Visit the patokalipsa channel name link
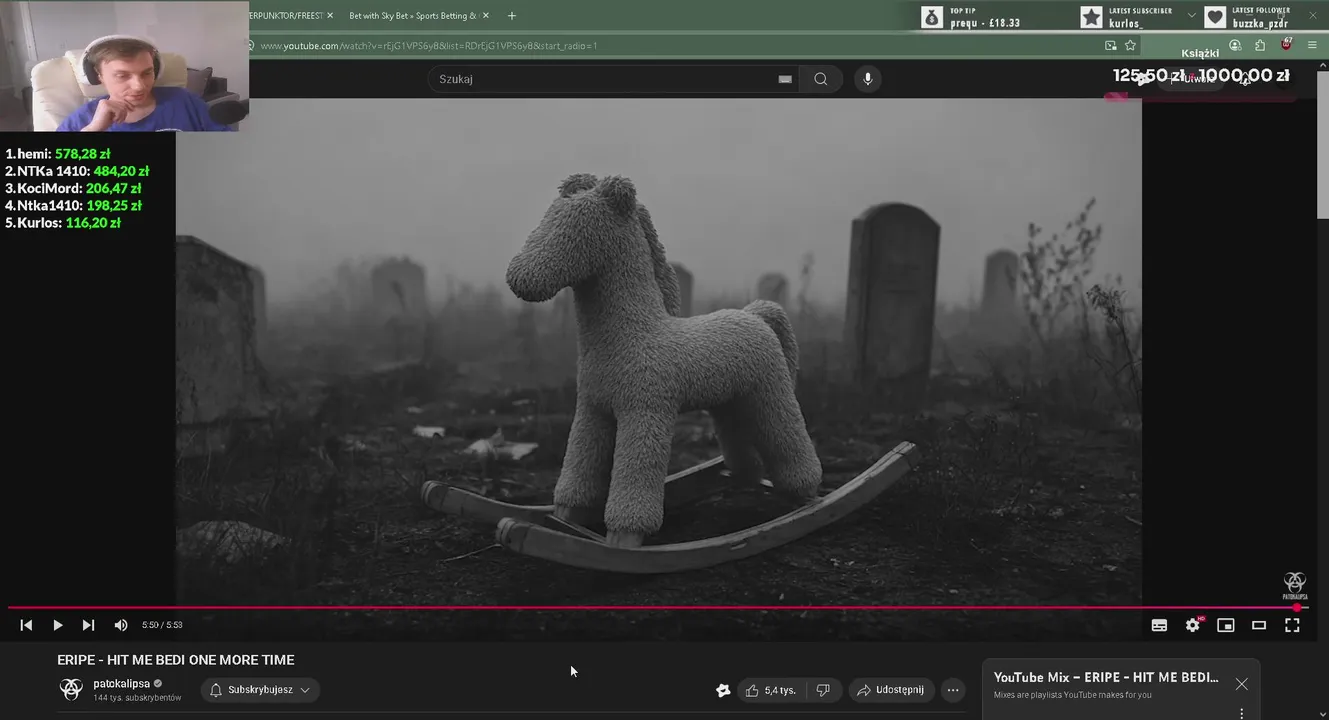 (121, 684)
